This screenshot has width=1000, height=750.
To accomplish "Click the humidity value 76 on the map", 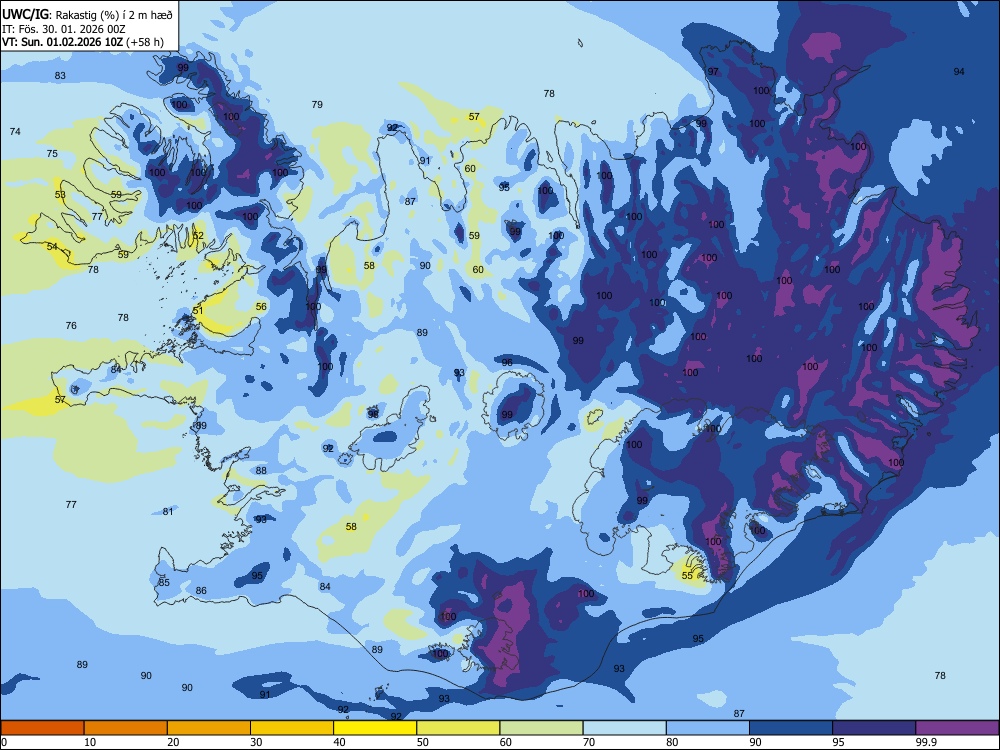I will (71, 325).
